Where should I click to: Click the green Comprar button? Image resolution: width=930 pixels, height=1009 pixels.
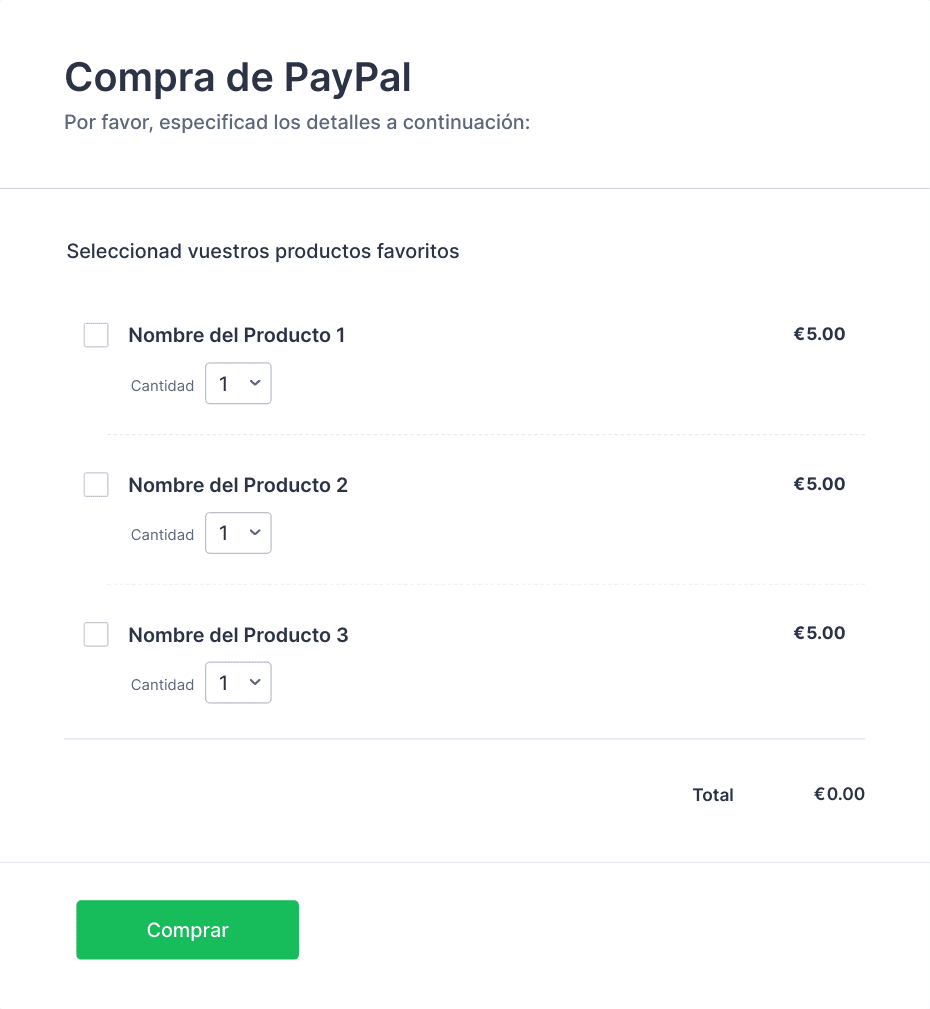(x=187, y=930)
